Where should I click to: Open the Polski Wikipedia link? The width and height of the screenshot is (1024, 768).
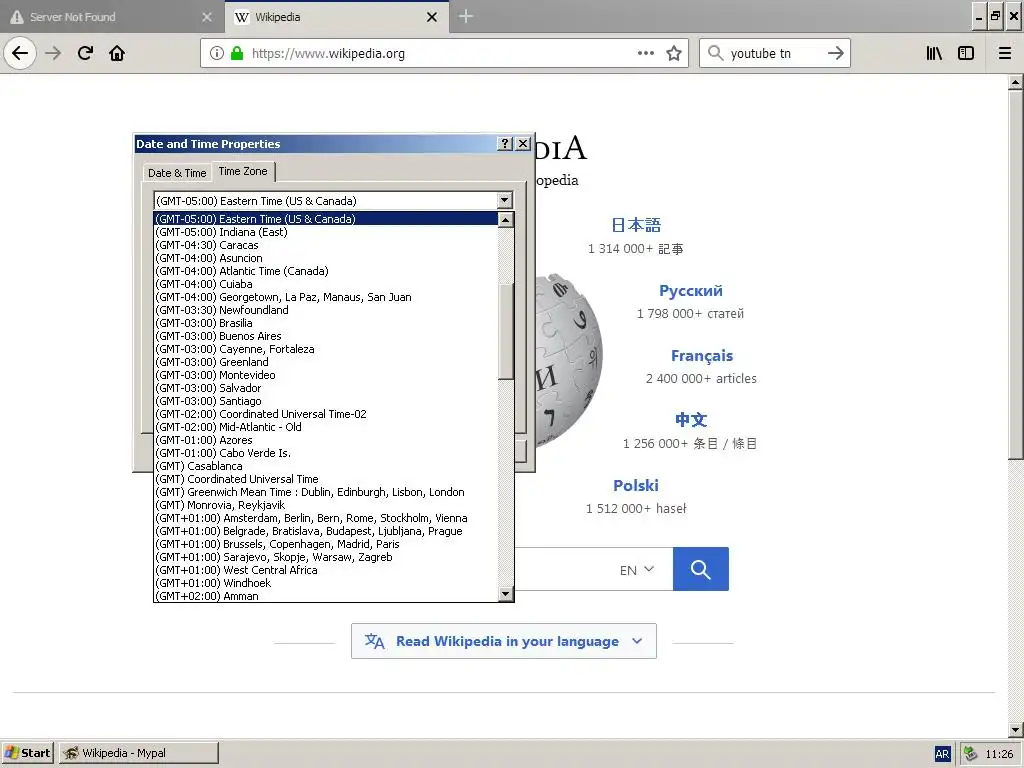pyautogui.click(x=635, y=485)
